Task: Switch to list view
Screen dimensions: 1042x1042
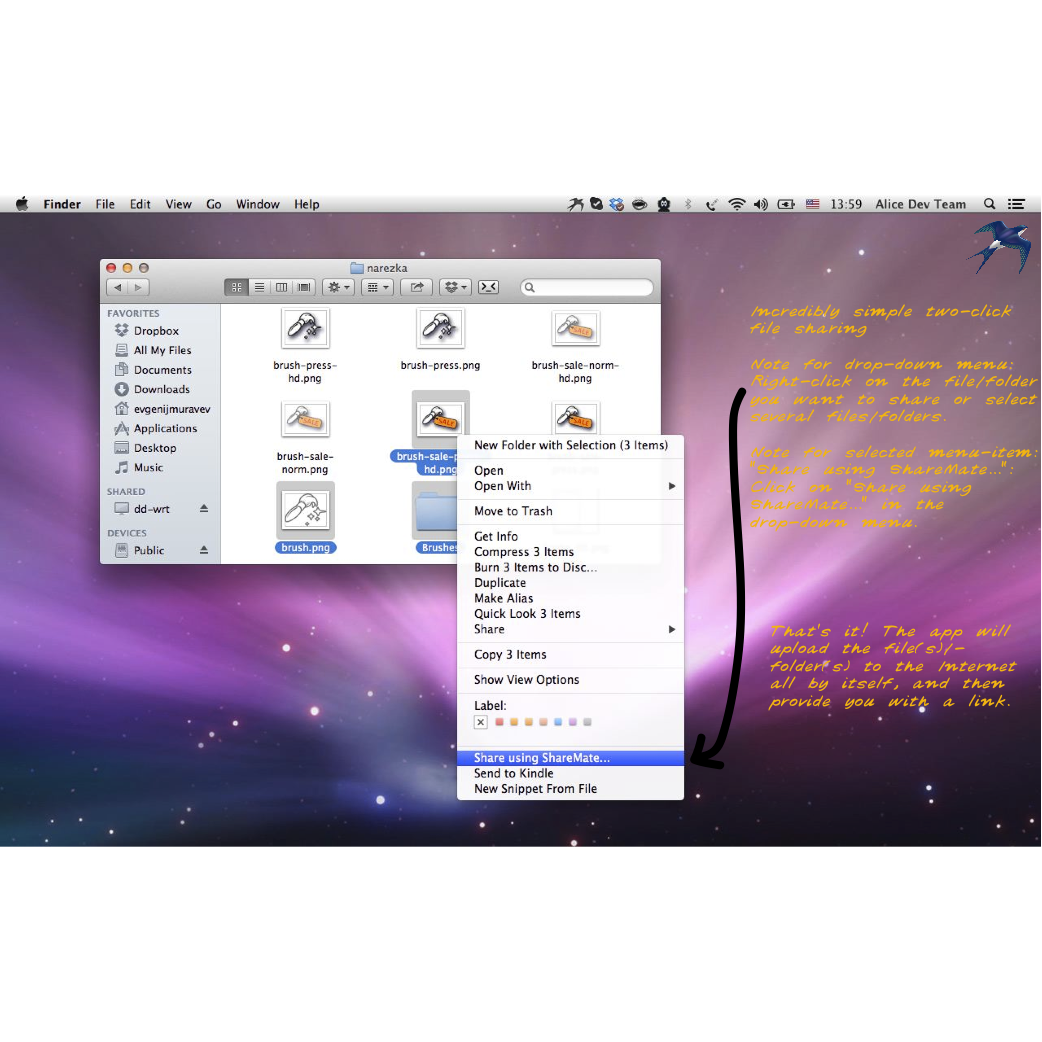Action: 259,287
